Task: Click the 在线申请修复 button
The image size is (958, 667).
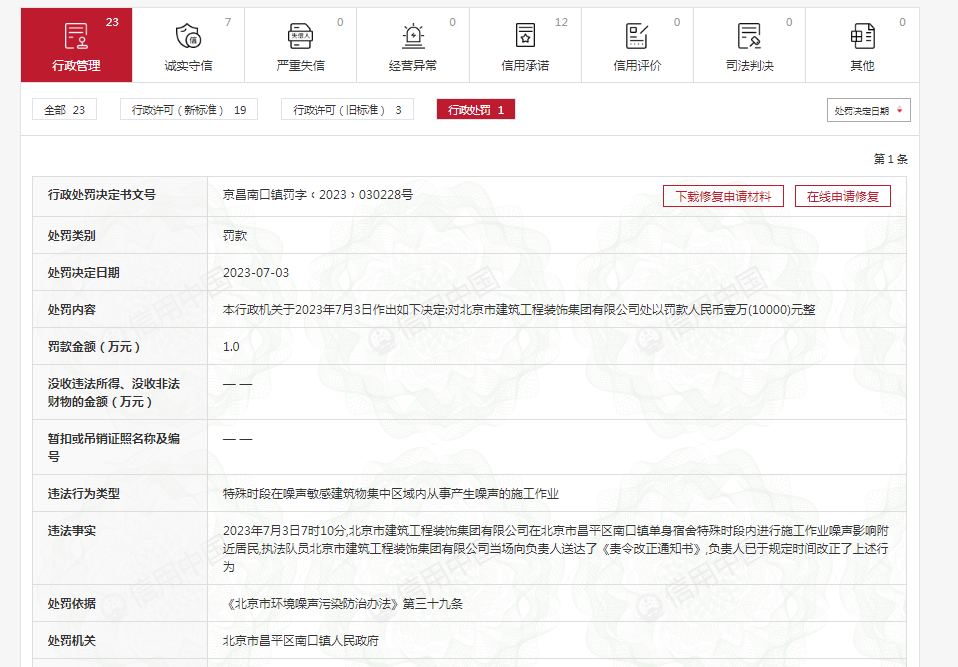Action: point(843,196)
